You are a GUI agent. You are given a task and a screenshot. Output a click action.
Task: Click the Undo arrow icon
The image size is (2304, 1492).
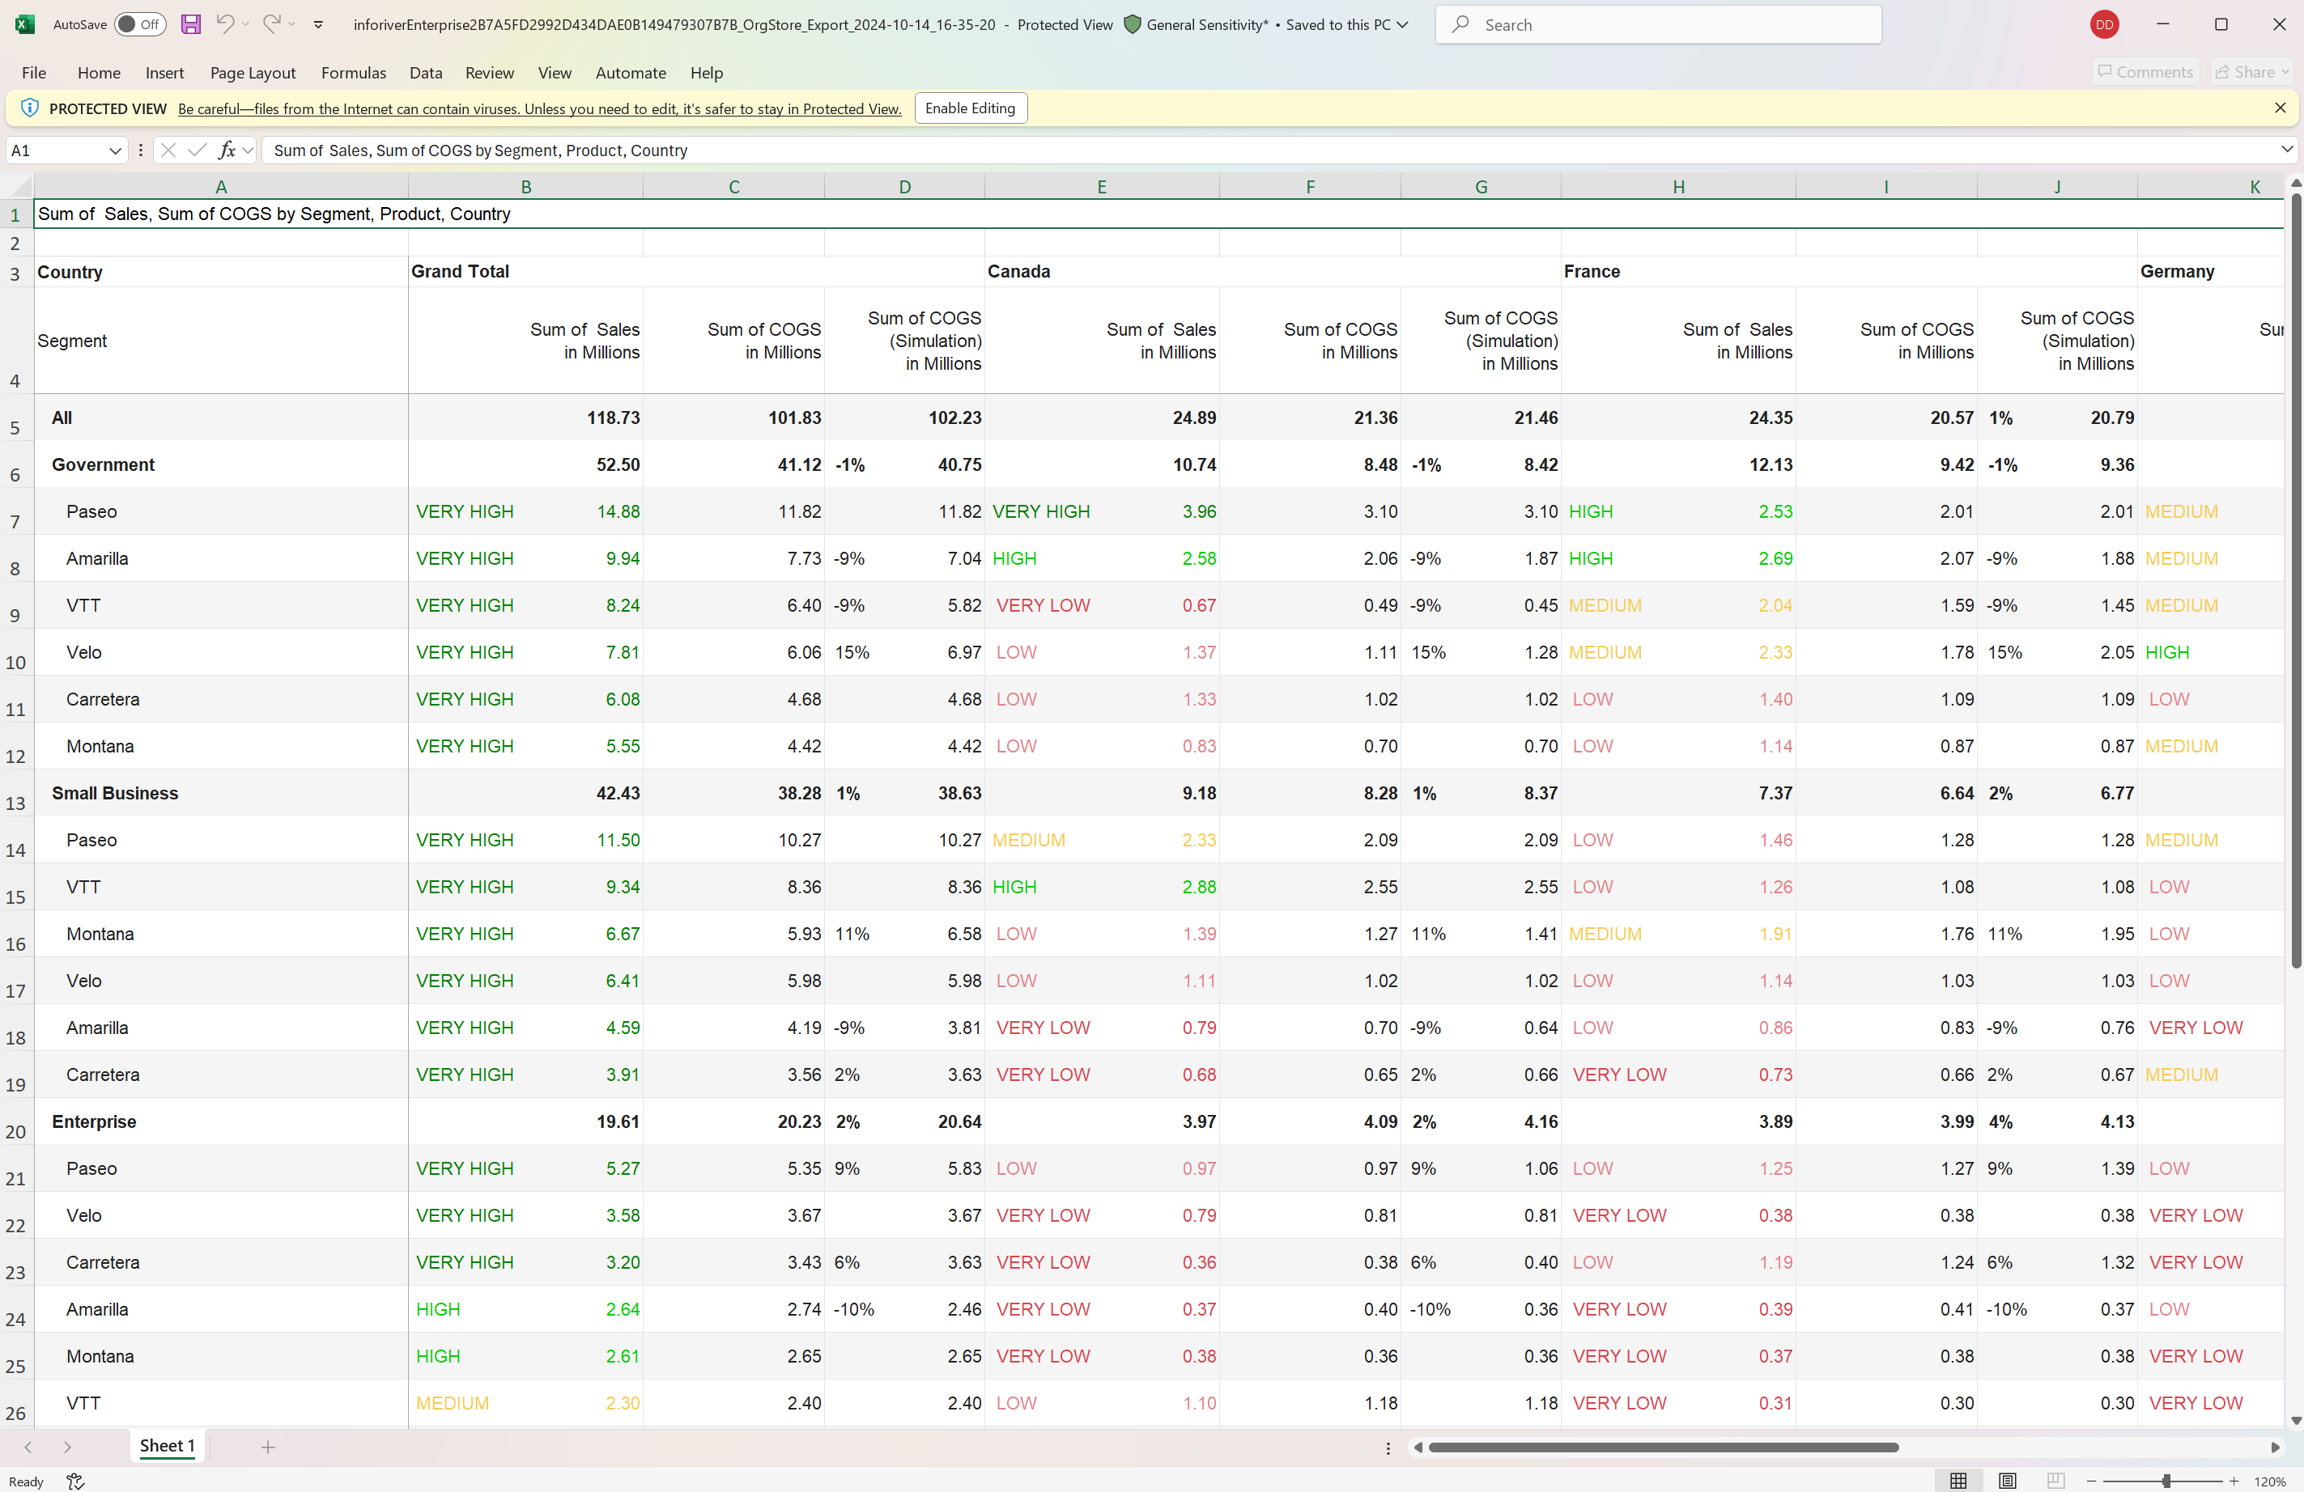point(225,24)
